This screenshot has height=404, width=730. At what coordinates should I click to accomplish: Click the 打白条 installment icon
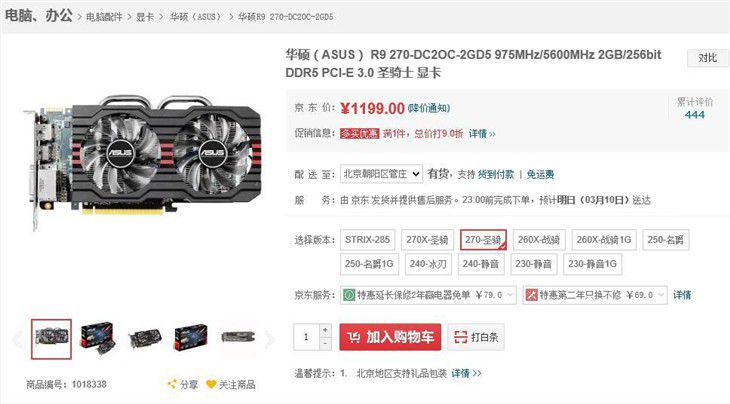[x=460, y=337]
